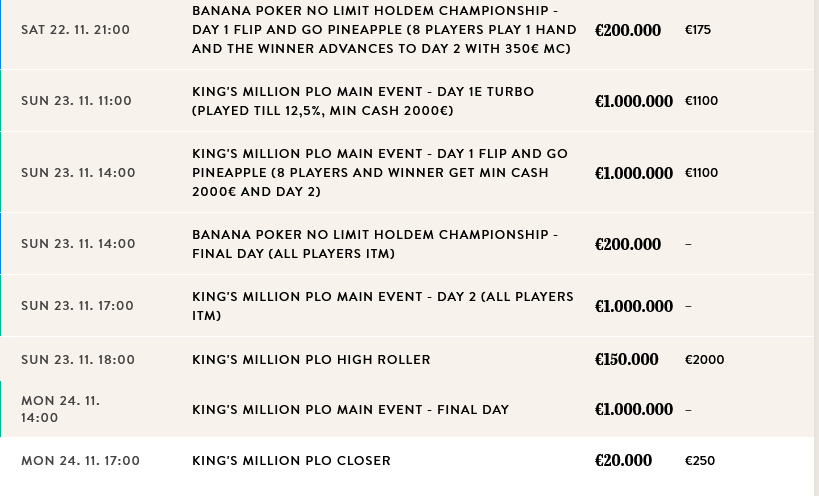
Task: Click the €2000 buy-in value
Action: point(704,360)
